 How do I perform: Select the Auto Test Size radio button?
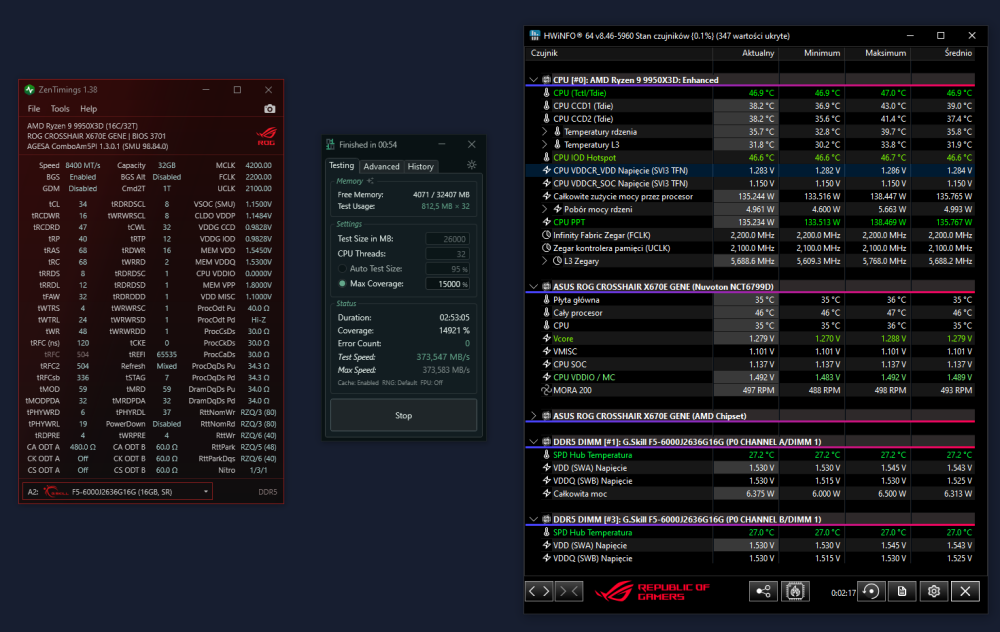click(342, 268)
